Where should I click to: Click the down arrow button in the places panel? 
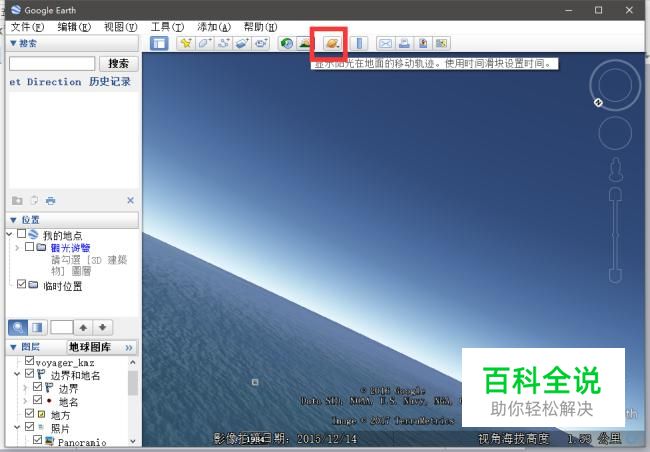[103, 328]
